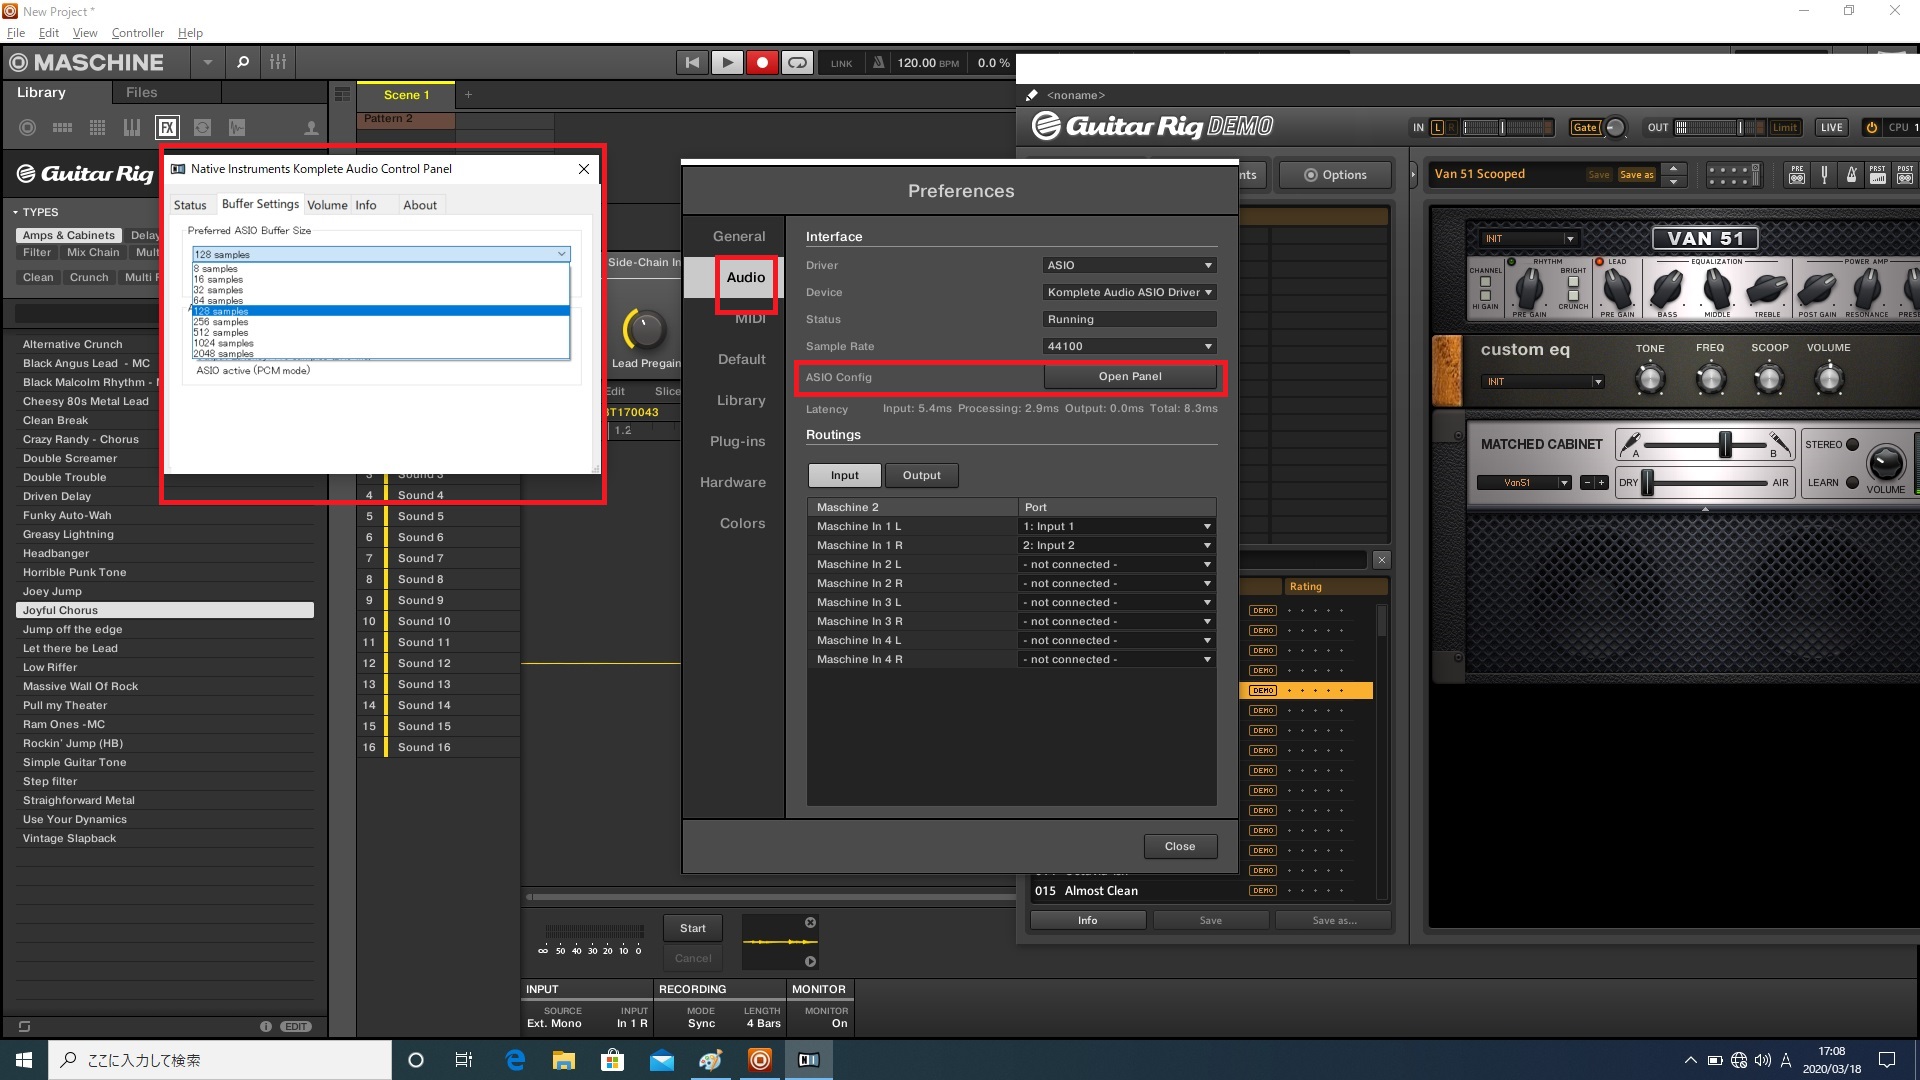
Task: Click the Maschine mixer icon
Action: pyautogui.click(x=278, y=62)
